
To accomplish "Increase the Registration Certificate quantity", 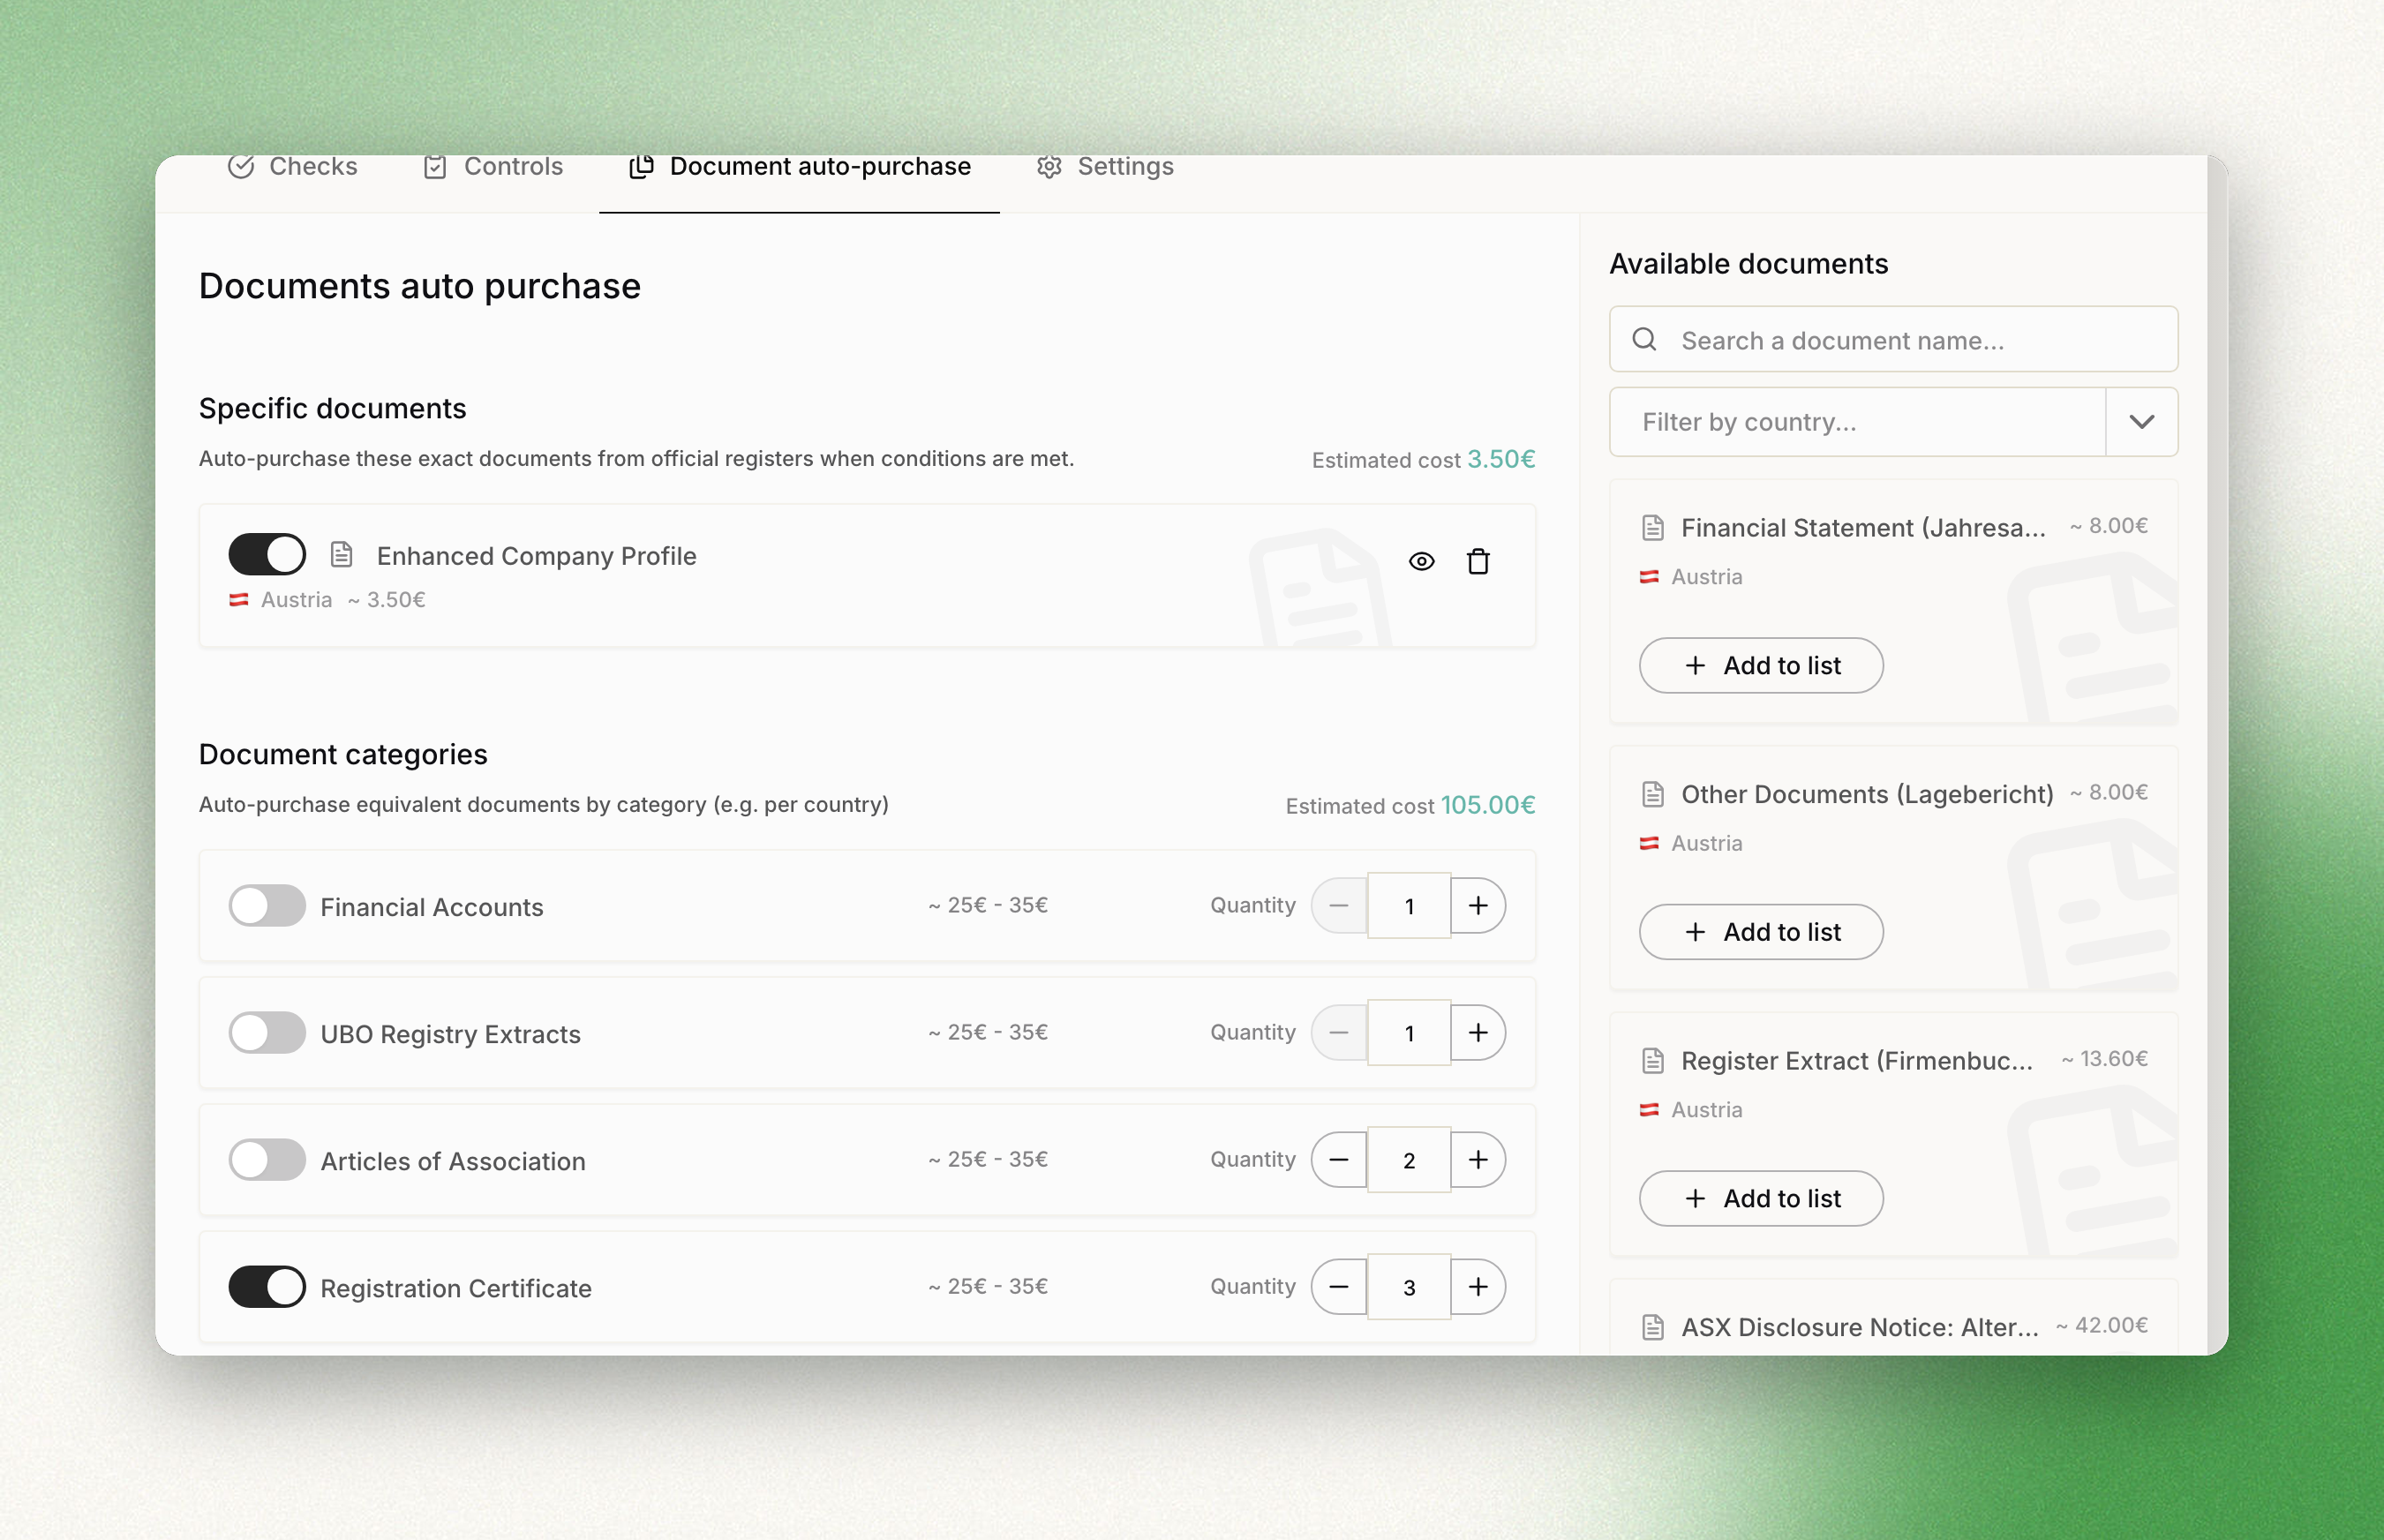I will coord(1478,1287).
